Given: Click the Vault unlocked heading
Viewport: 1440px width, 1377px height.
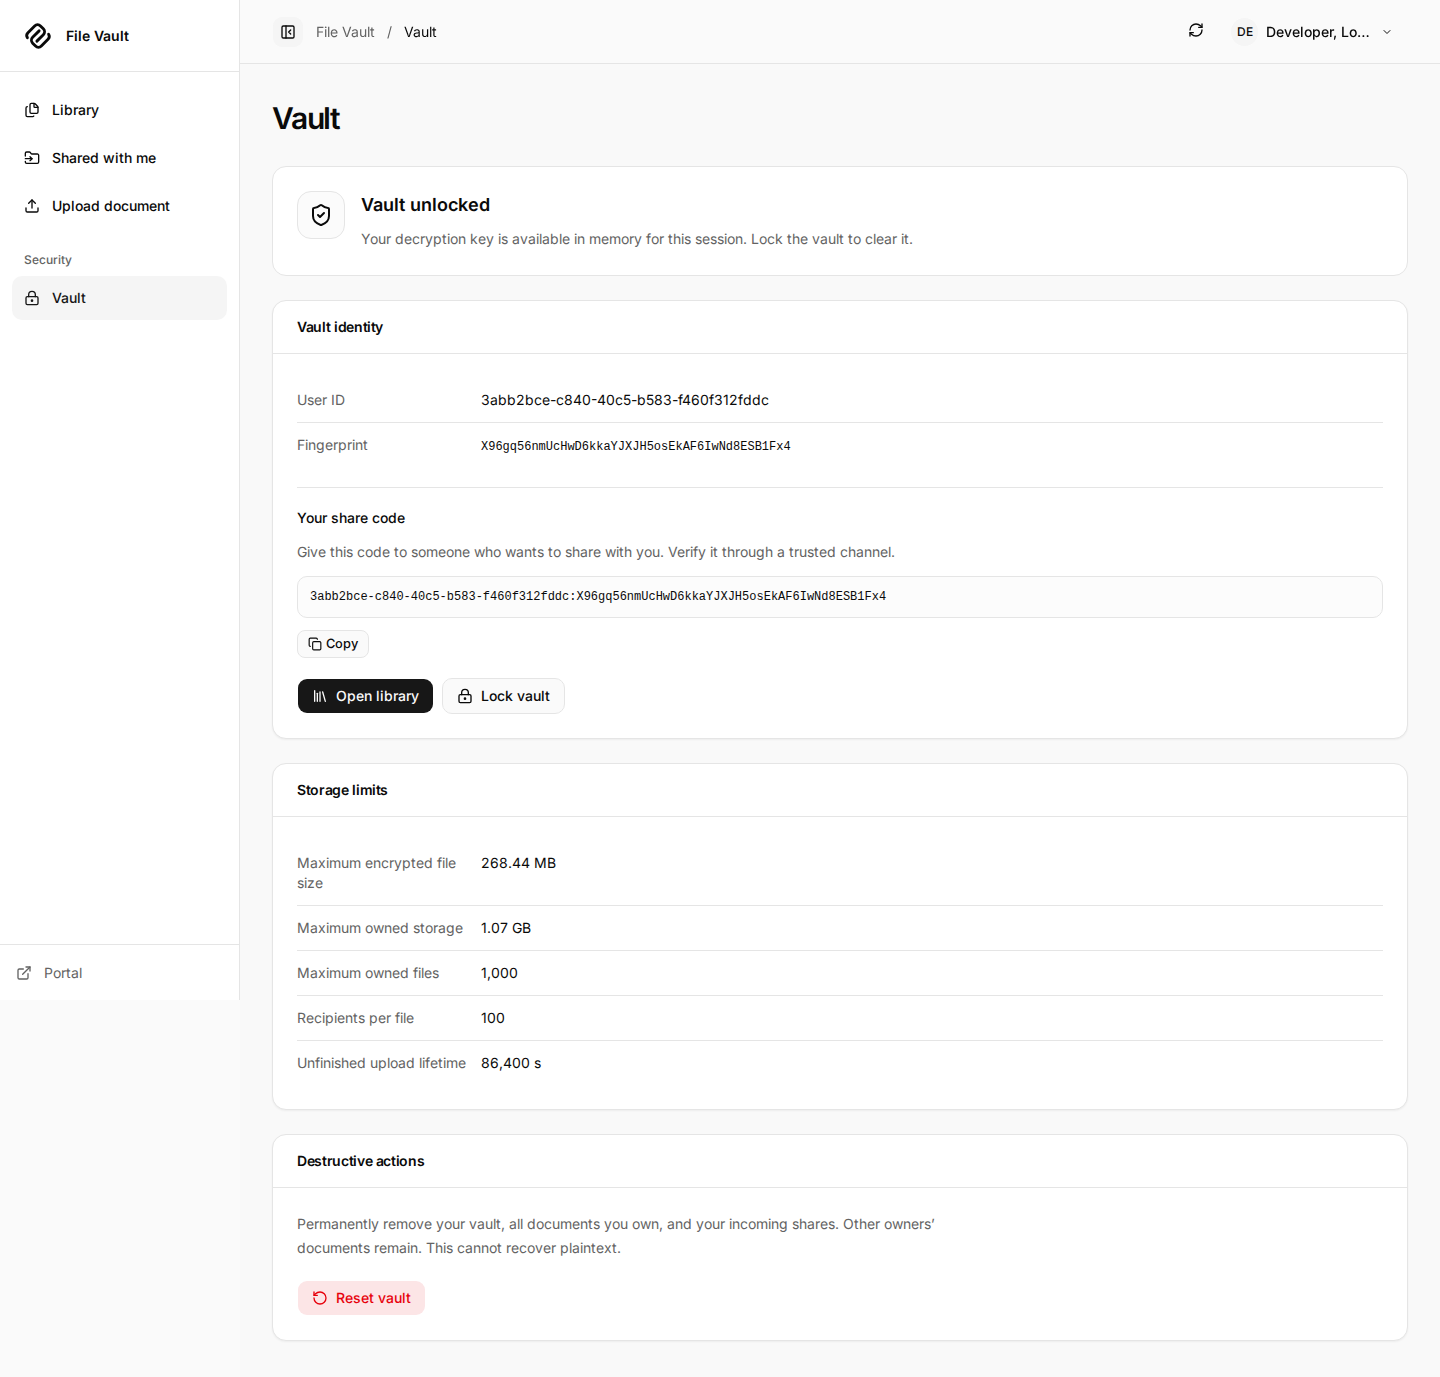Looking at the screenshot, I should pos(425,205).
